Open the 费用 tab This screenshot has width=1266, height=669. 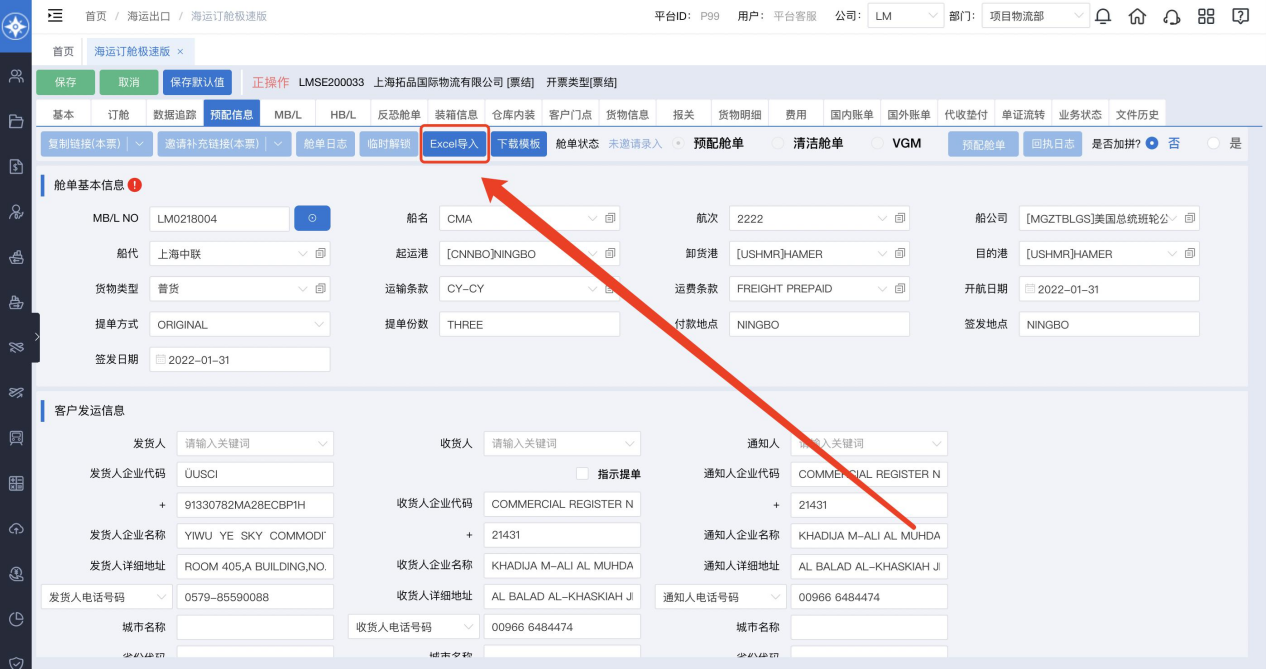coord(796,115)
